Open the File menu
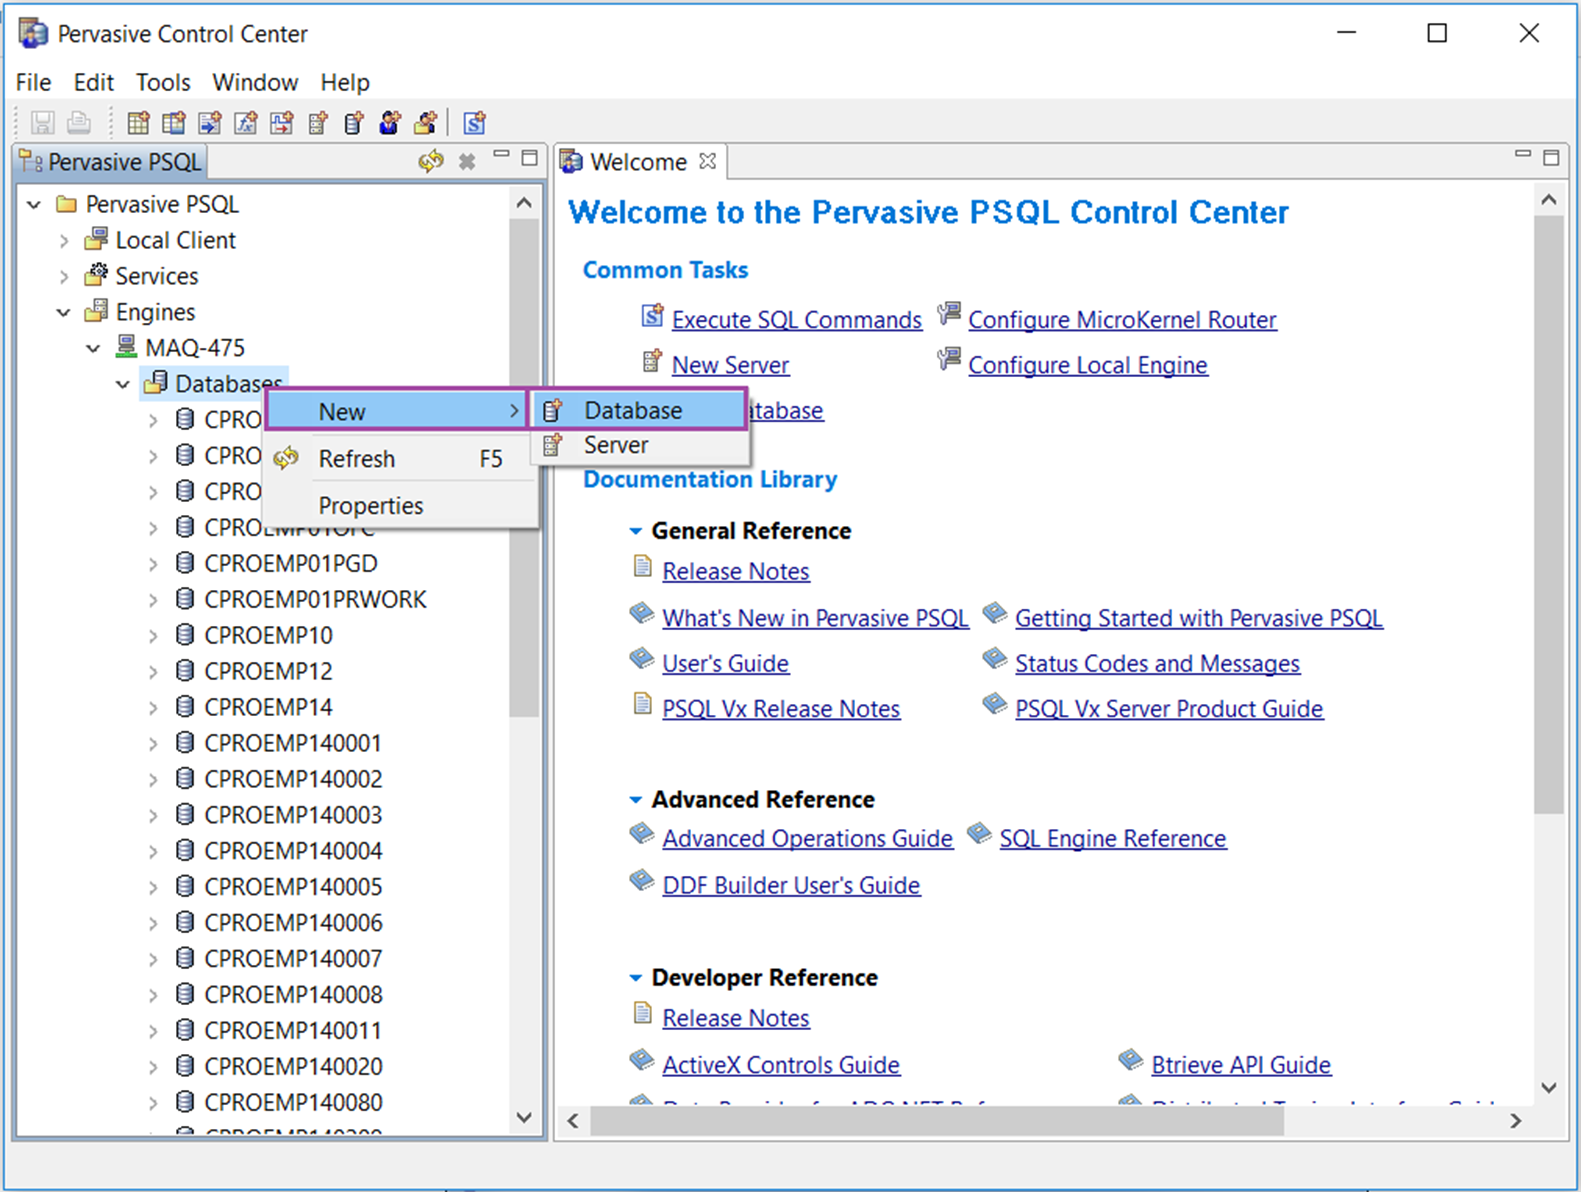Viewport: 1581px width, 1192px height. (33, 82)
